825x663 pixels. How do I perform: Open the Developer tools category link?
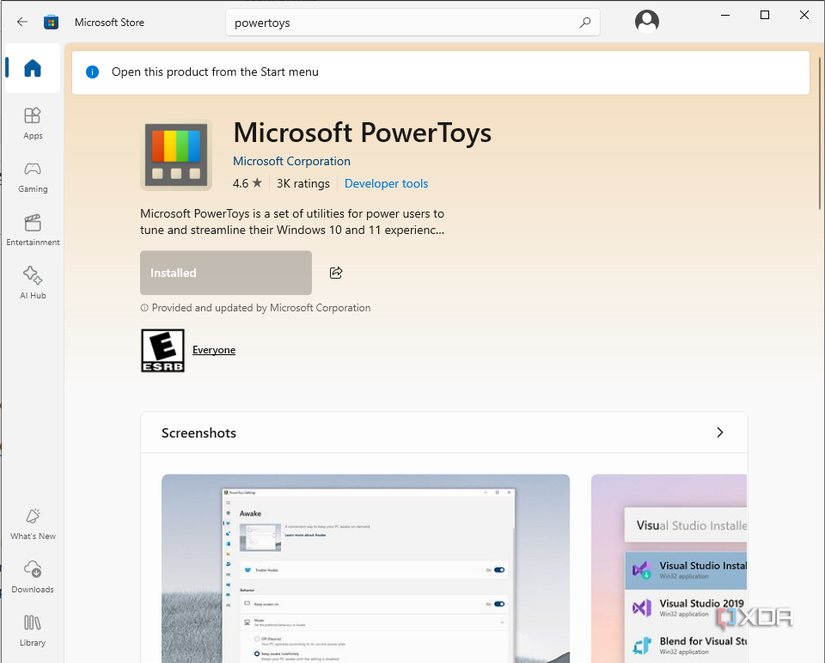(x=385, y=183)
